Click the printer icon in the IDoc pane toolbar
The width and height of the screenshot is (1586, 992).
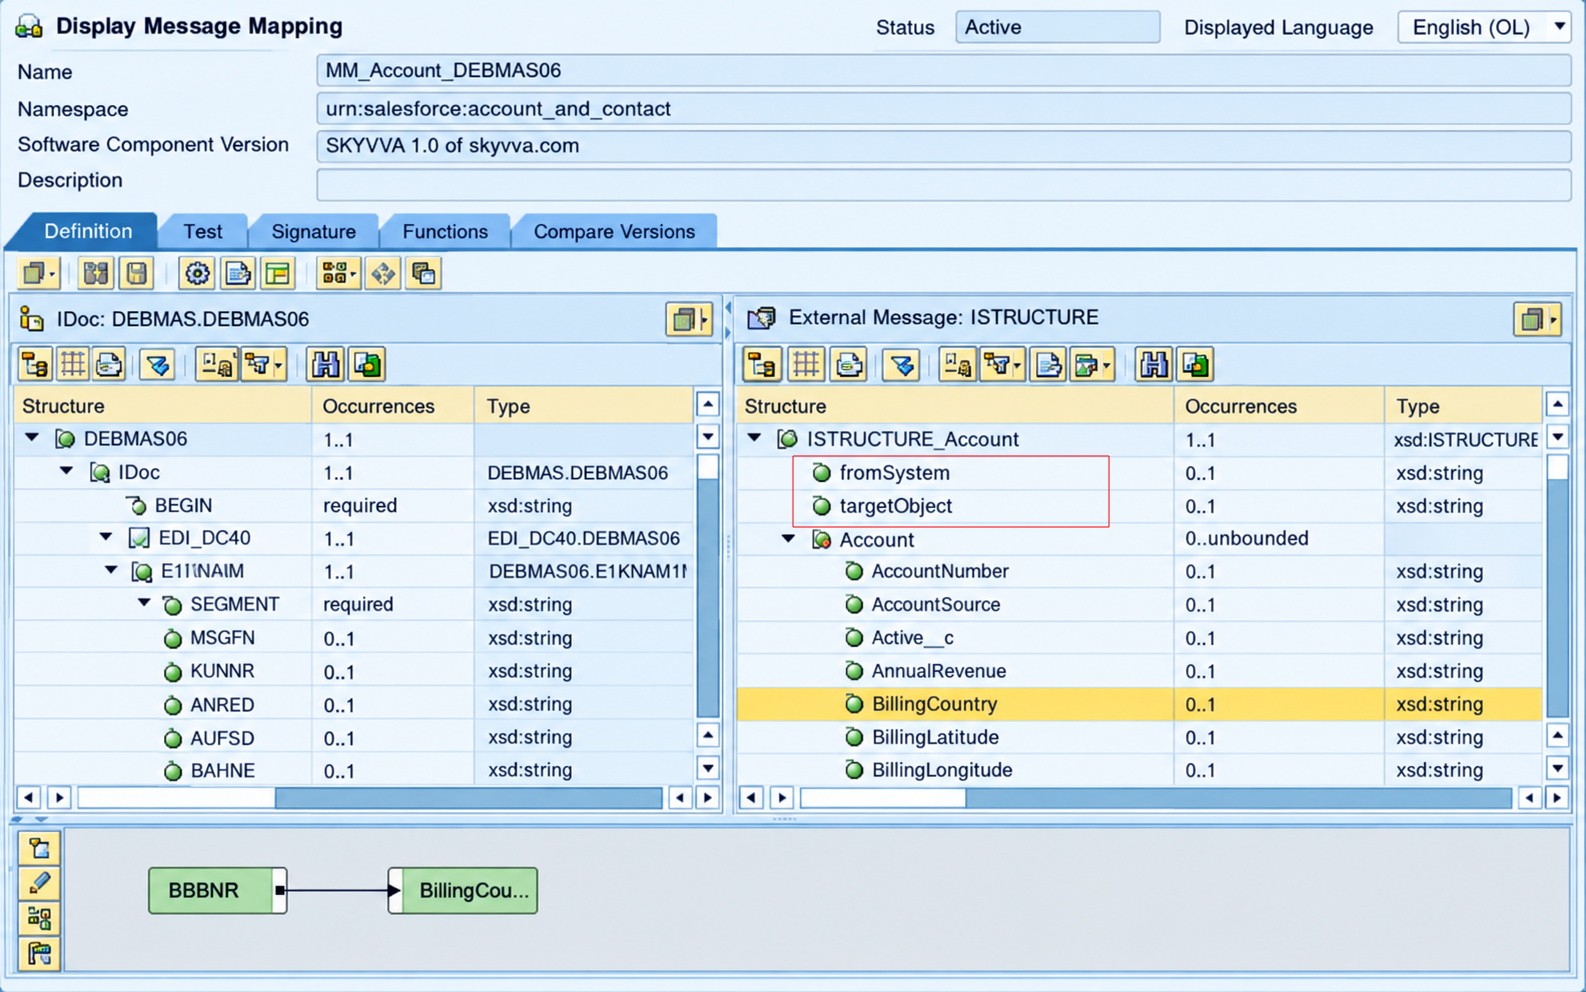[109, 365]
